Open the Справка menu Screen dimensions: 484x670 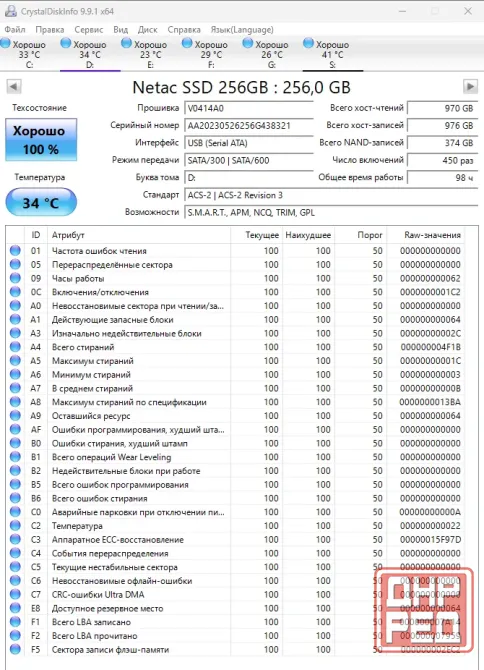point(184,29)
